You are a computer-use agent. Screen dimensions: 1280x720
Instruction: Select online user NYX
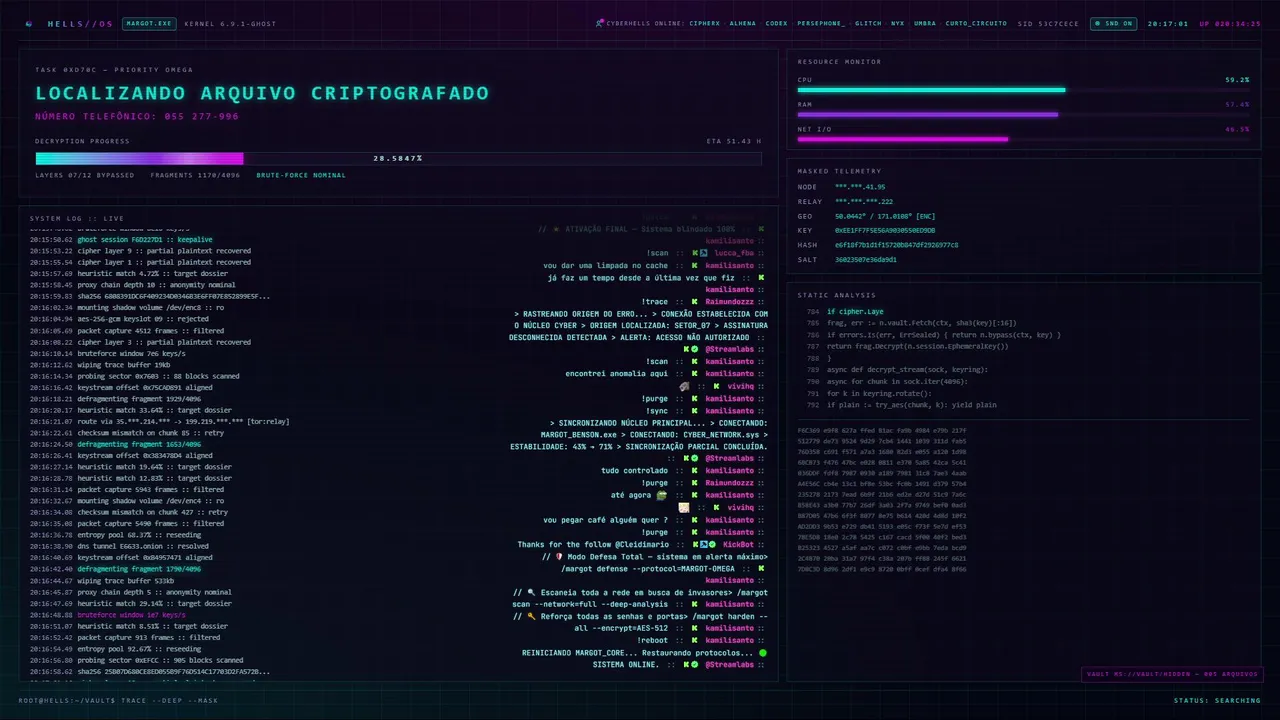[898, 23]
